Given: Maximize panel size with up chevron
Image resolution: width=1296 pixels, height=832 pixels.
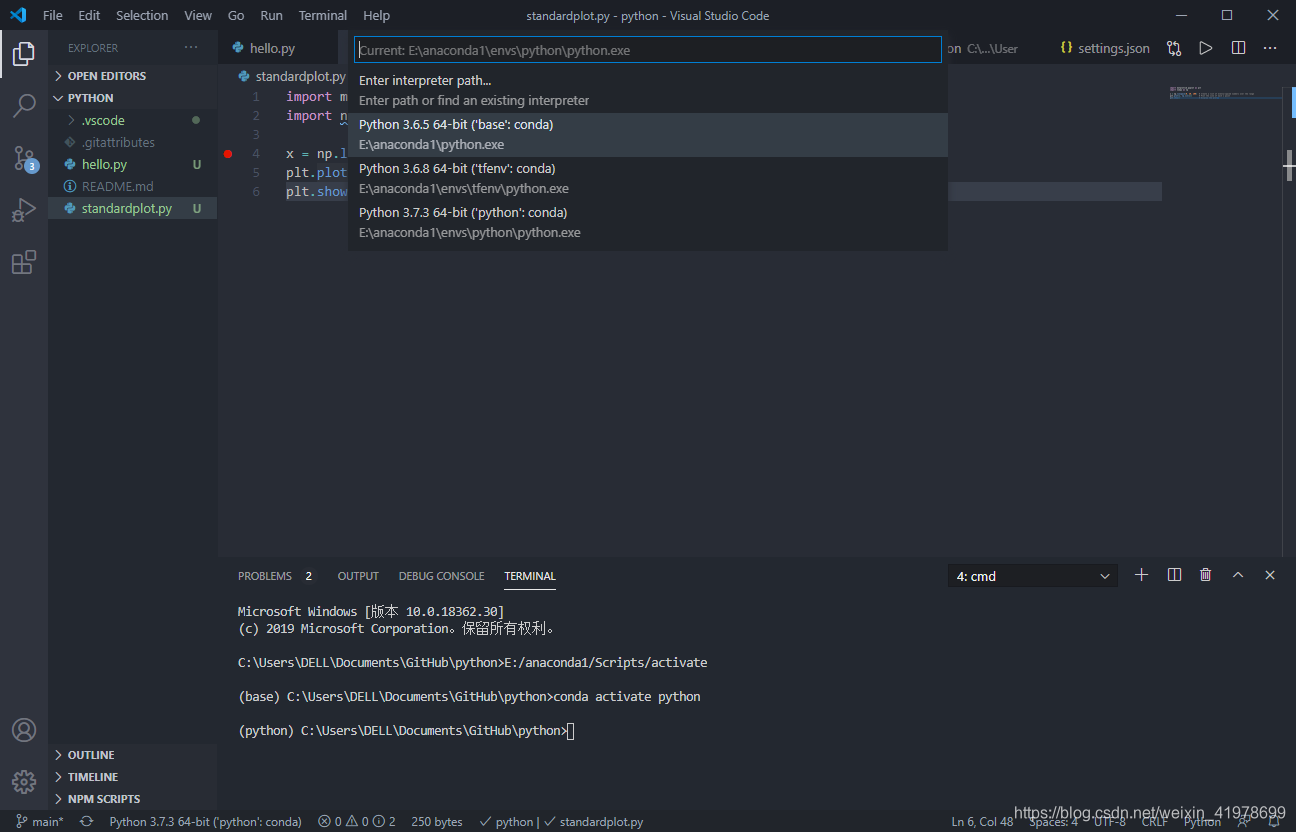Looking at the screenshot, I should [x=1238, y=575].
